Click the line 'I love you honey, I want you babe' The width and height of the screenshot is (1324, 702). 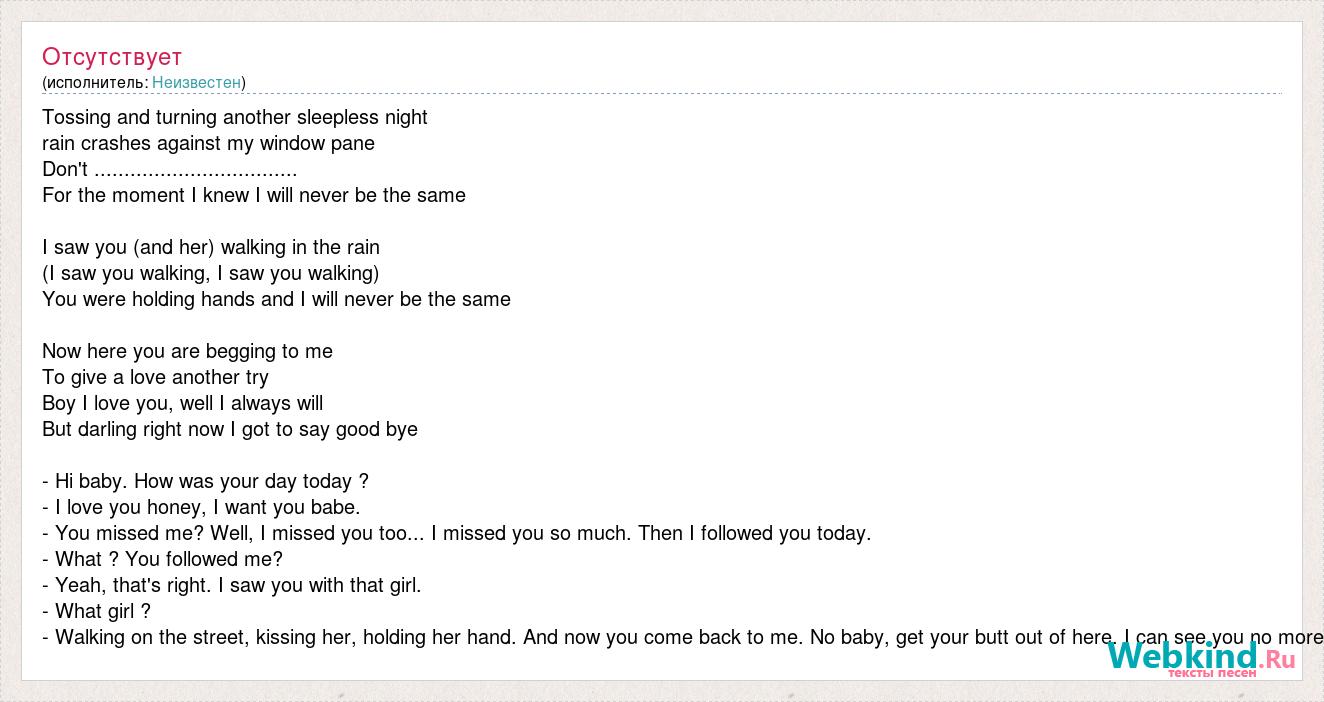[201, 507]
